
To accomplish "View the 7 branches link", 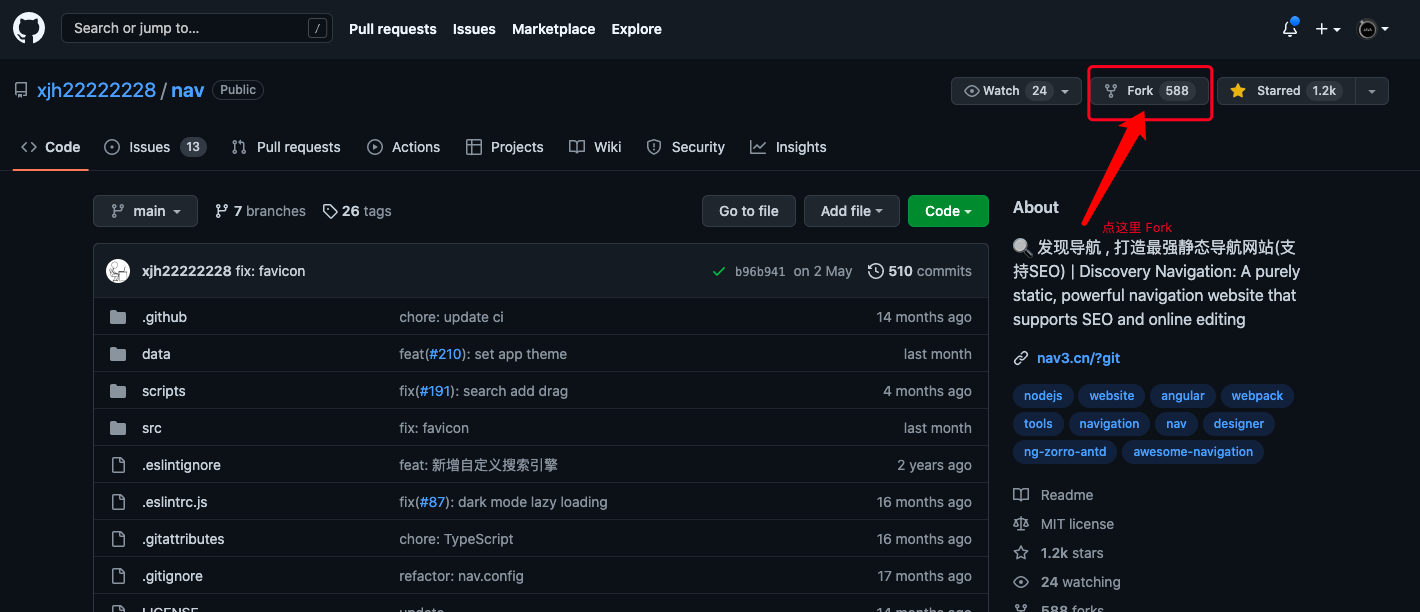I will point(260,211).
